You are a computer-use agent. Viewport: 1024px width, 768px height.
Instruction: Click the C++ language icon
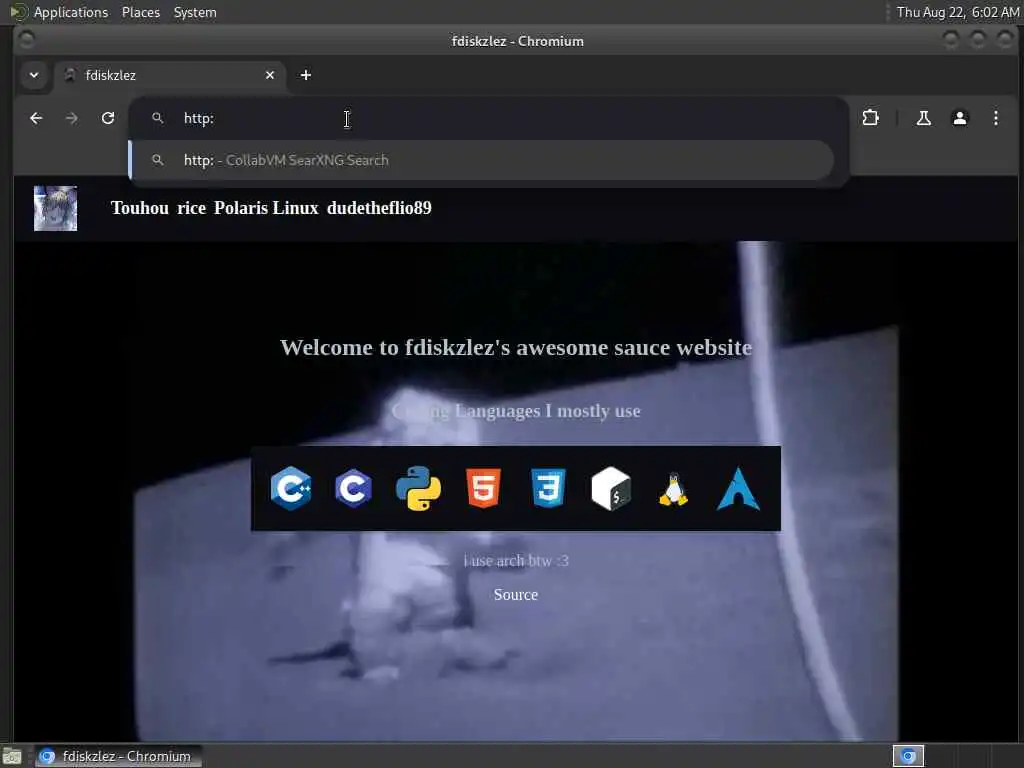[291, 488]
